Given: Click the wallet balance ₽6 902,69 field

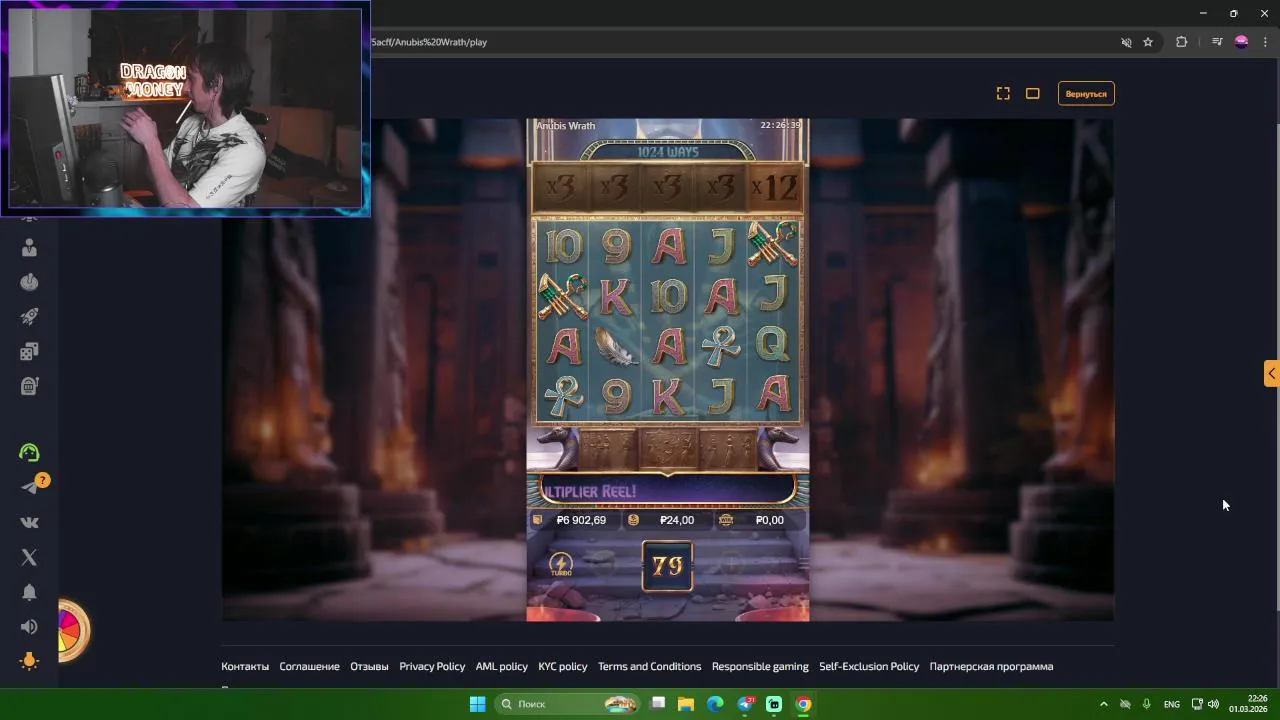Looking at the screenshot, I should (572, 520).
